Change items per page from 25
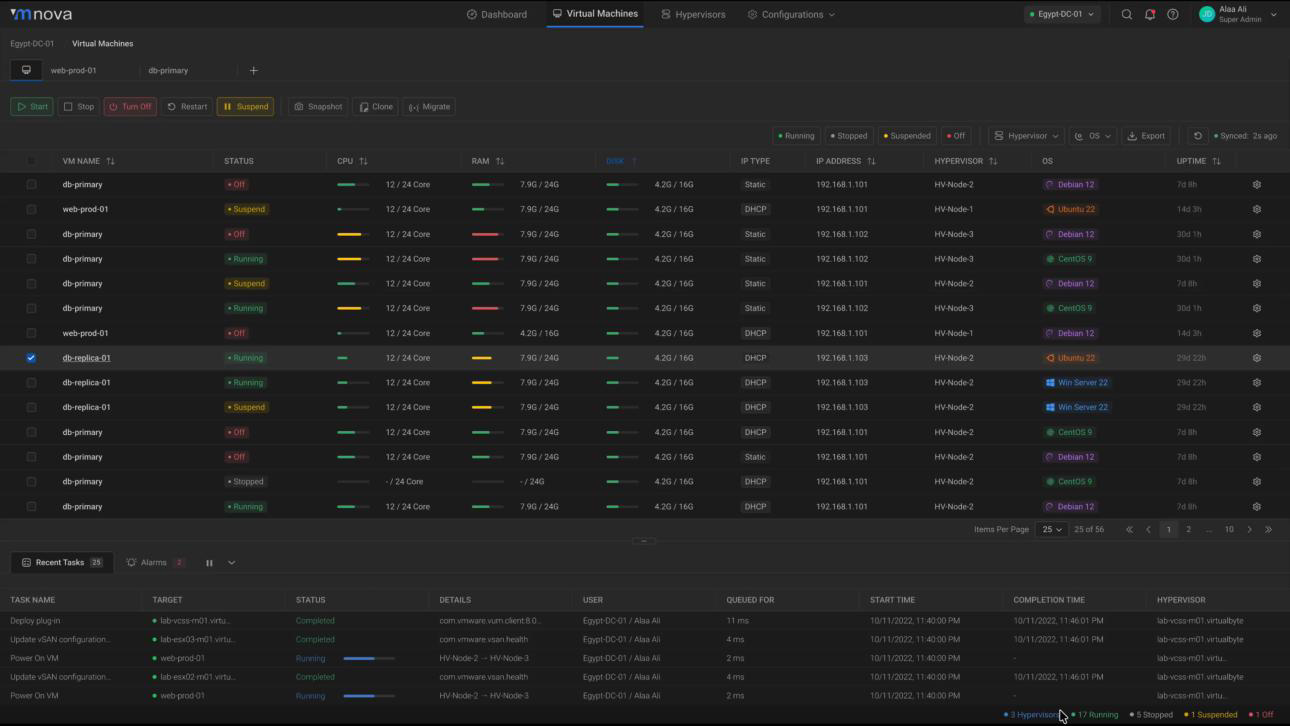Screen dimensions: 1290x726 (x=1051, y=529)
